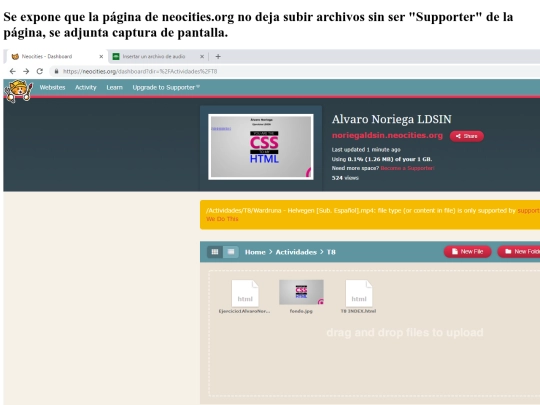The height and width of the screenshot is (405, 540).
Task: Select the T8 INDEX.html file icon
Action: pyautogui.click(x=359, y=293)
